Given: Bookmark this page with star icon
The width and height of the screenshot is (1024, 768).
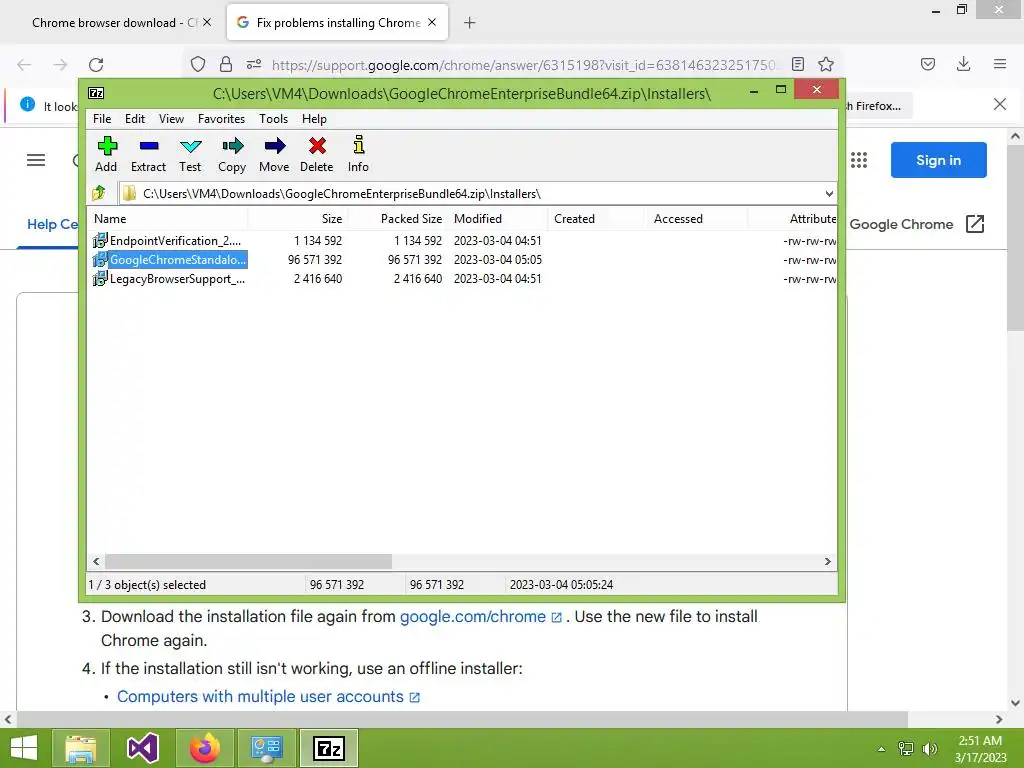Looking at the screenshot, I should coord(826,64).
